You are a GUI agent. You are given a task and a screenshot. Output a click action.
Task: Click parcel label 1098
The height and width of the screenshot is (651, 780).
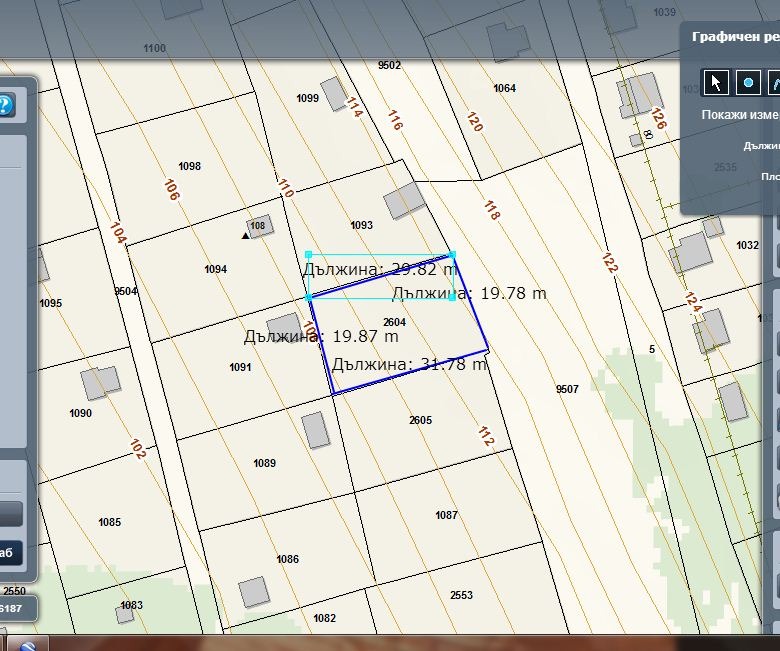pos(190,166)
